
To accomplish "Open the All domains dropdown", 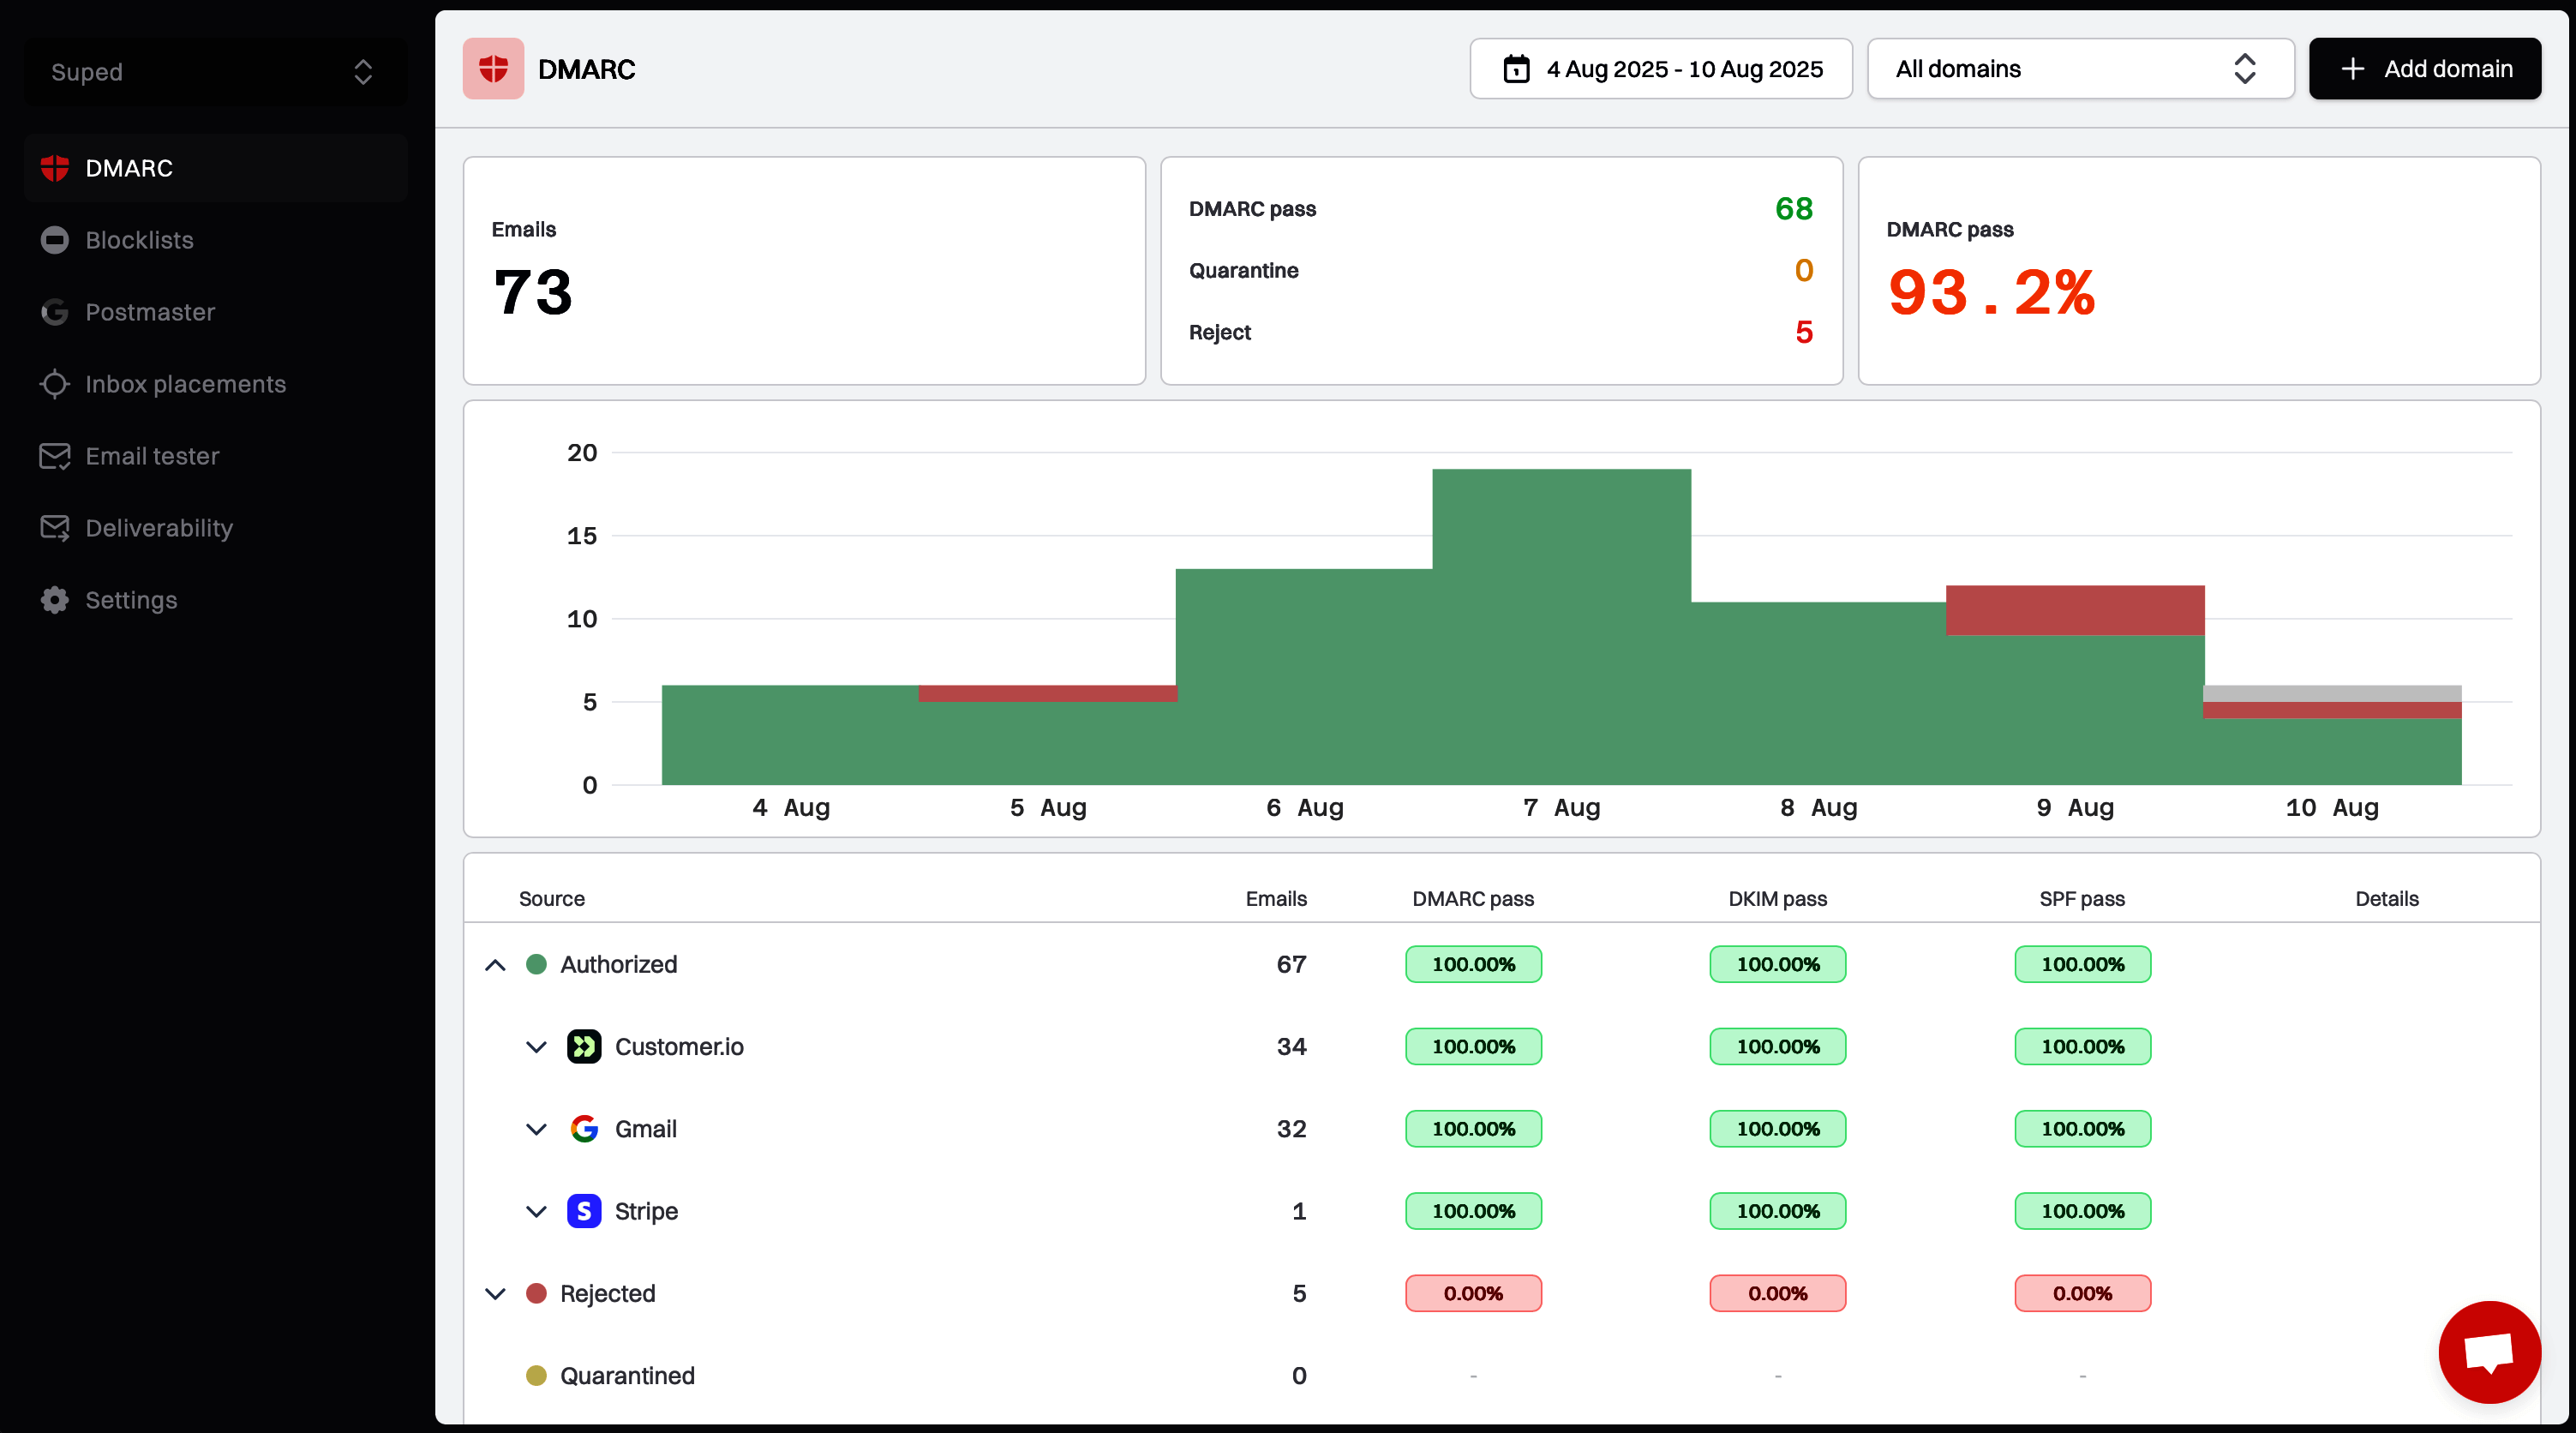I will [2080, 69].
